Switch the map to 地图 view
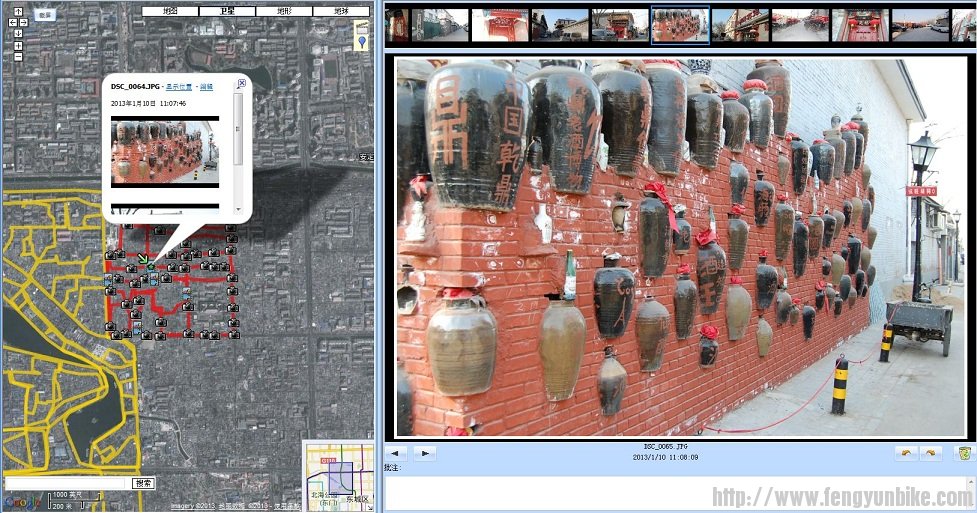Image resolution: width=977 pixels, height=513 pixels. (169, 11)
